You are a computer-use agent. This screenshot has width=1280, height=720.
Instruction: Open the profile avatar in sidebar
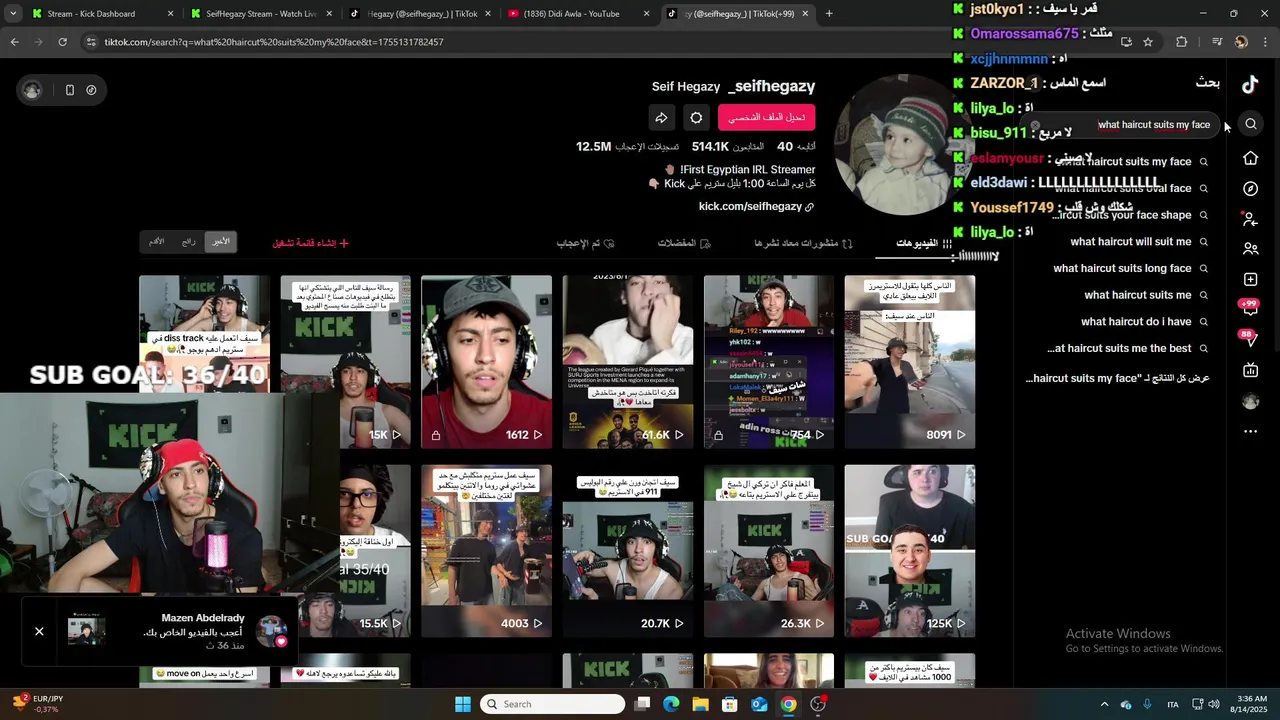point(1250,401)
